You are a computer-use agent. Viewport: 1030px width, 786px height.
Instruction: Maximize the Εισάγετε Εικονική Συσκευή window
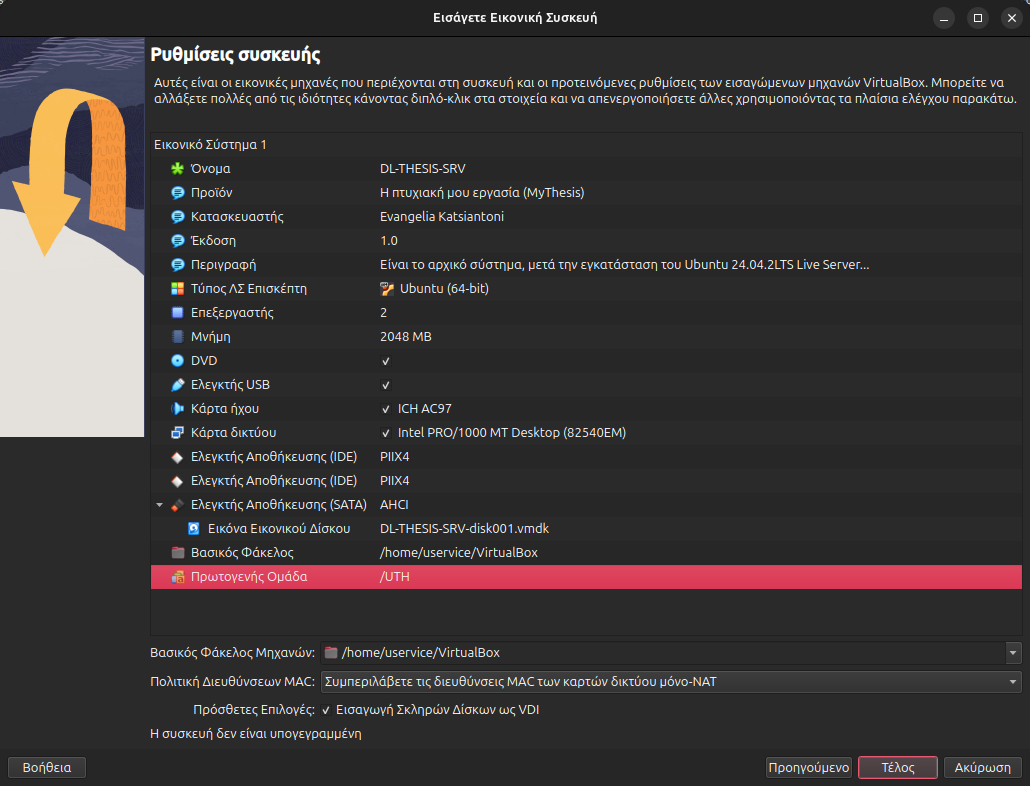pyautogui.click(x=978, y=18)
